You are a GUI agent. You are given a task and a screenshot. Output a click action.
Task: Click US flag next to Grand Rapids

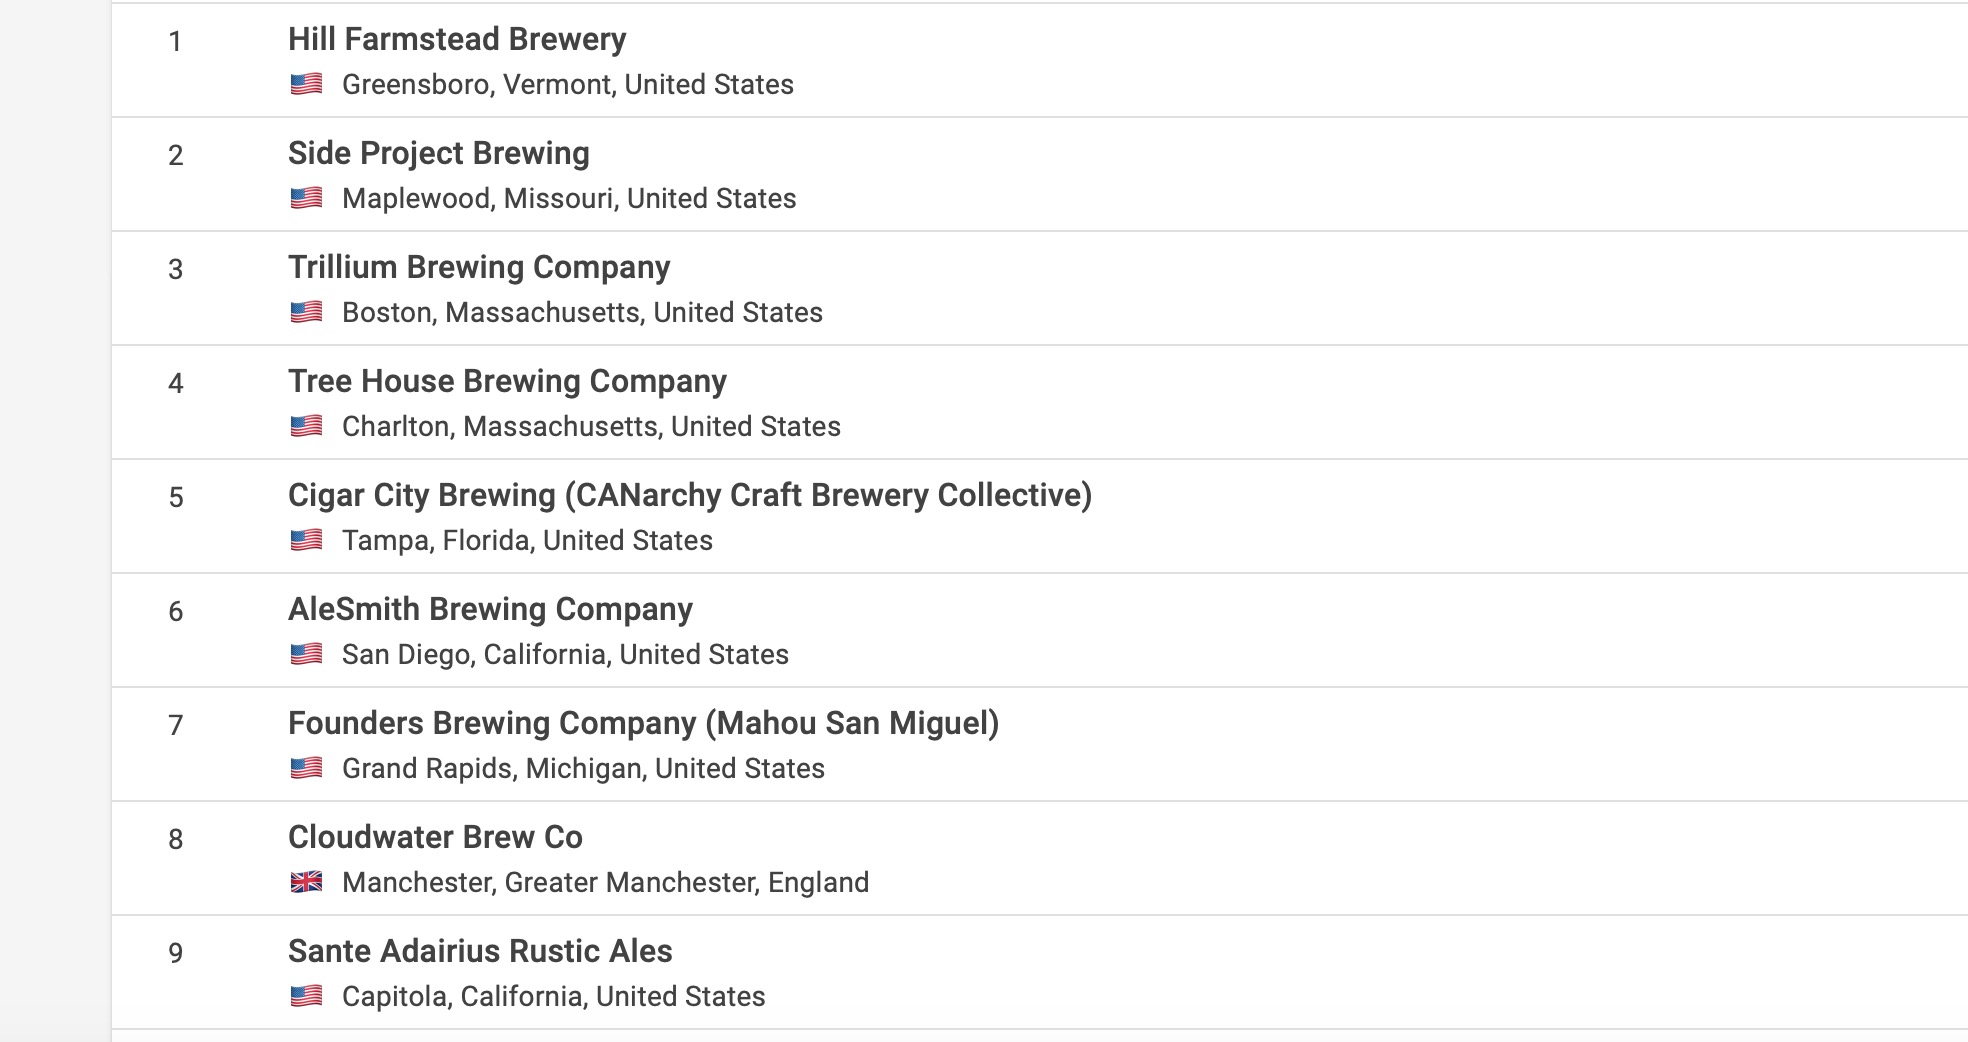click(306, 768)
